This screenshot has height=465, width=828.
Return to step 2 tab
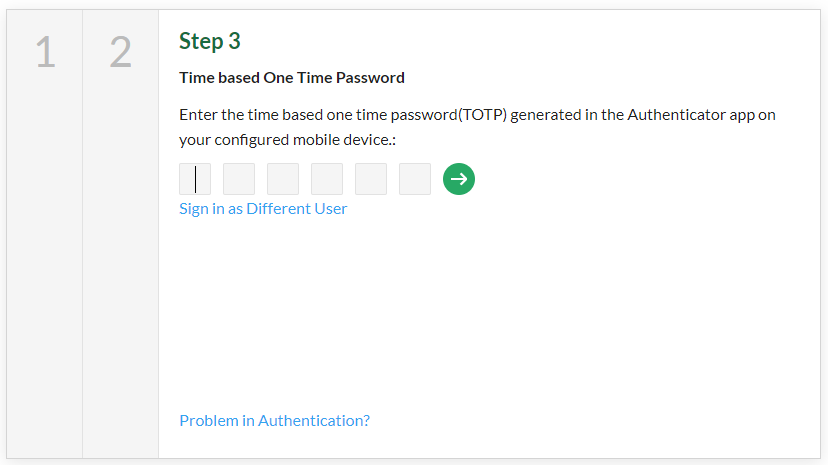[x=120, y=52]
